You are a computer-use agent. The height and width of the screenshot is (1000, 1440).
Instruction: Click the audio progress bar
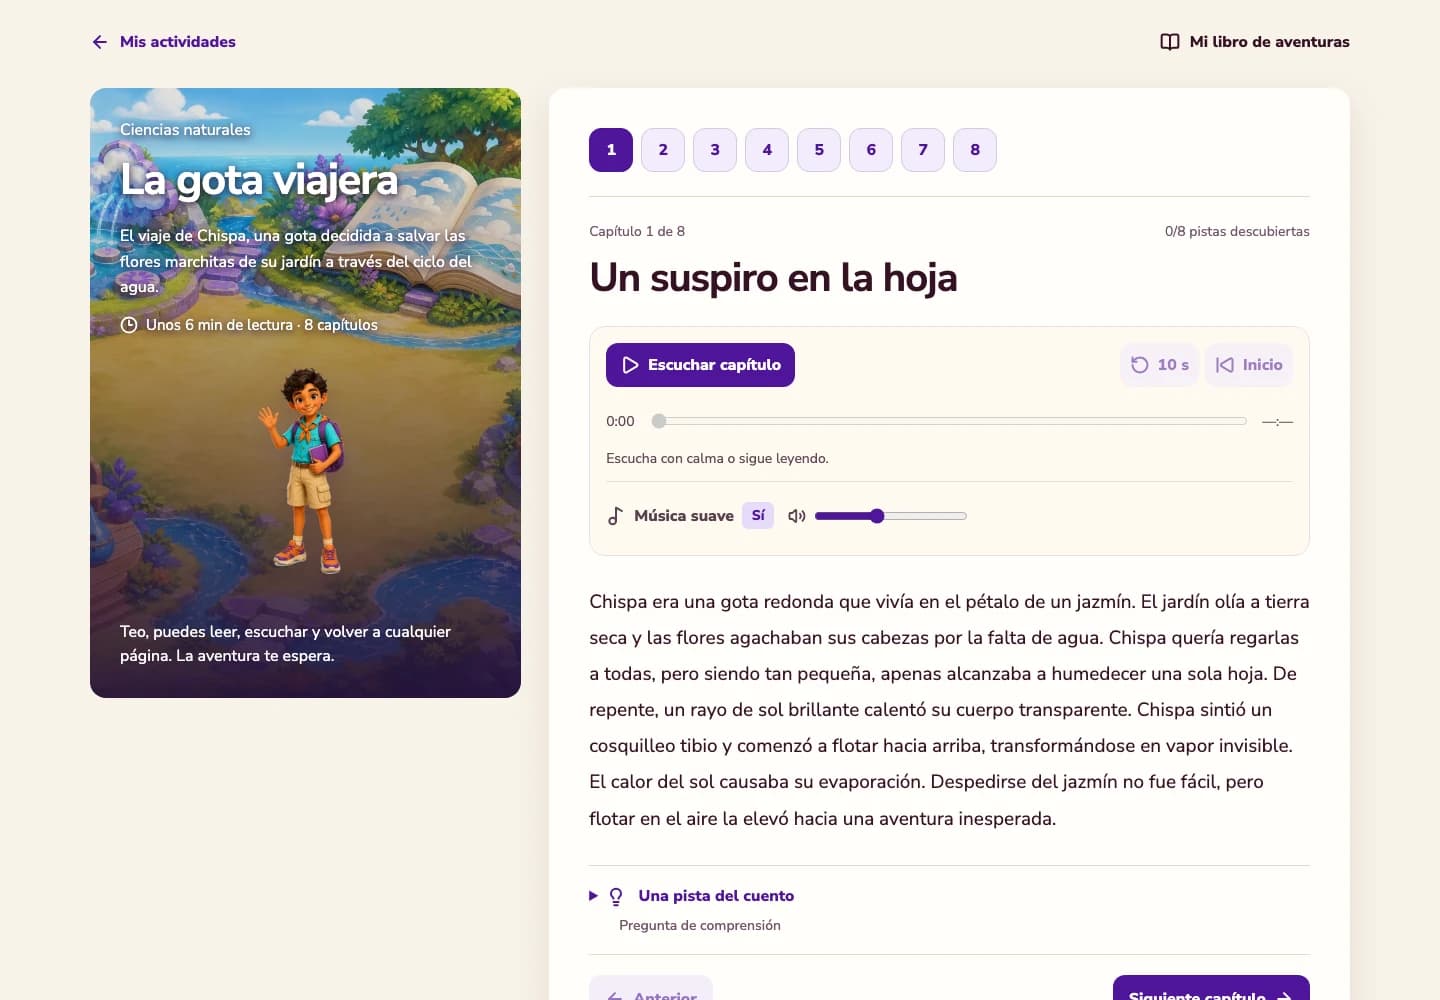pyautogui.click(x=949, y=421)
